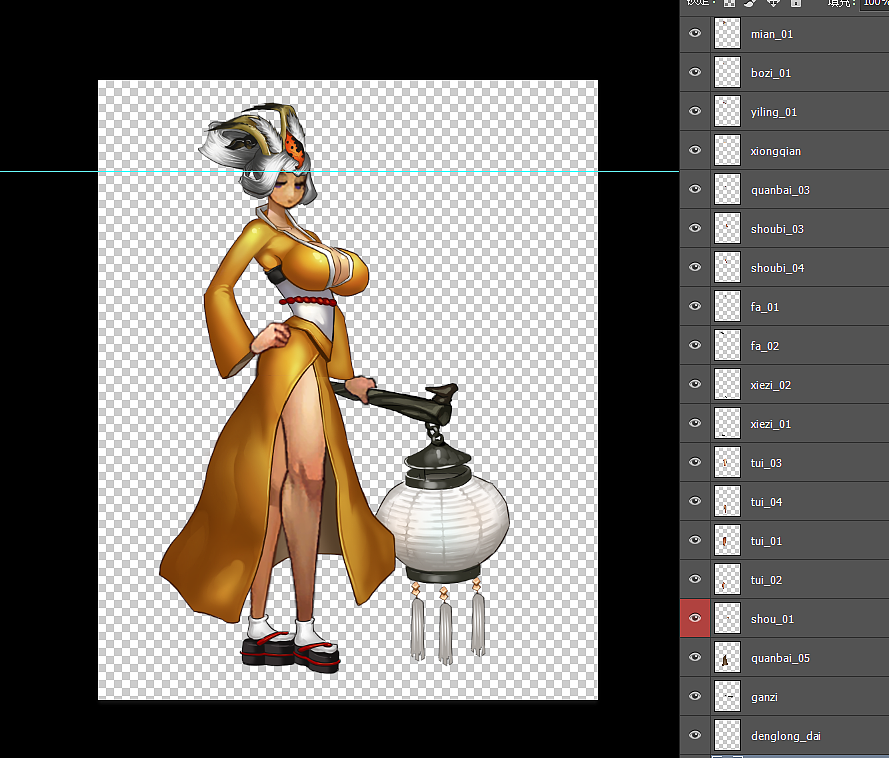Toggle the eye icon for tui_03
Viewport: 889px width, 758px height.
[x=695, y=462]
